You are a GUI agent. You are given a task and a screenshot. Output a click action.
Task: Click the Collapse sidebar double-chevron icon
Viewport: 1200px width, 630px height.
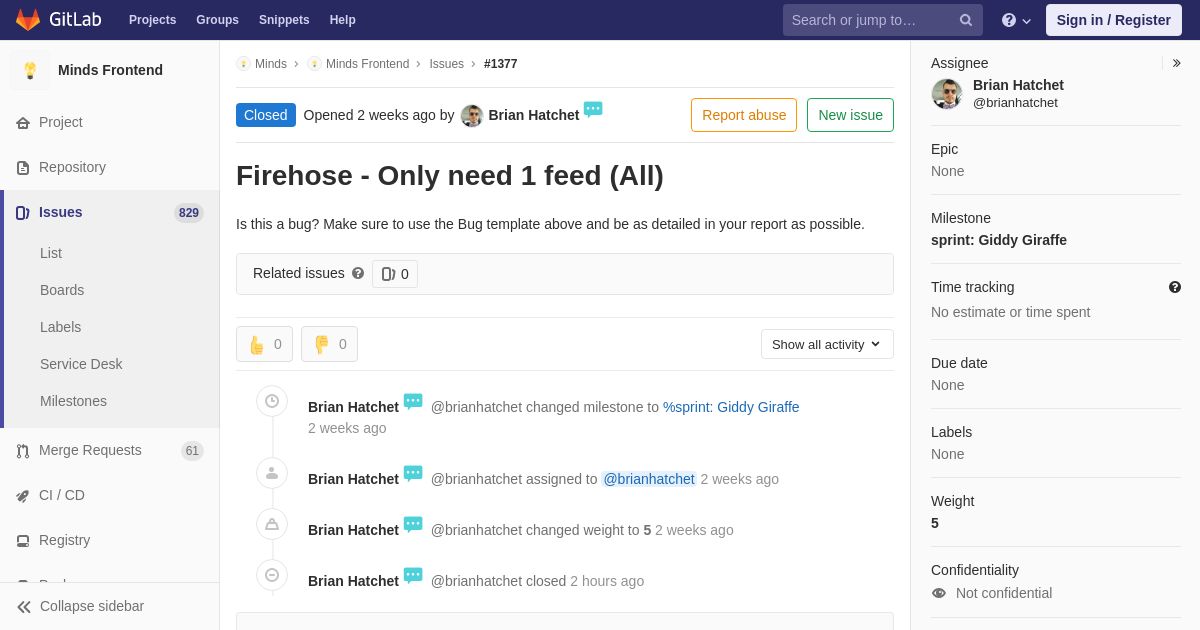tap(24, 607)
